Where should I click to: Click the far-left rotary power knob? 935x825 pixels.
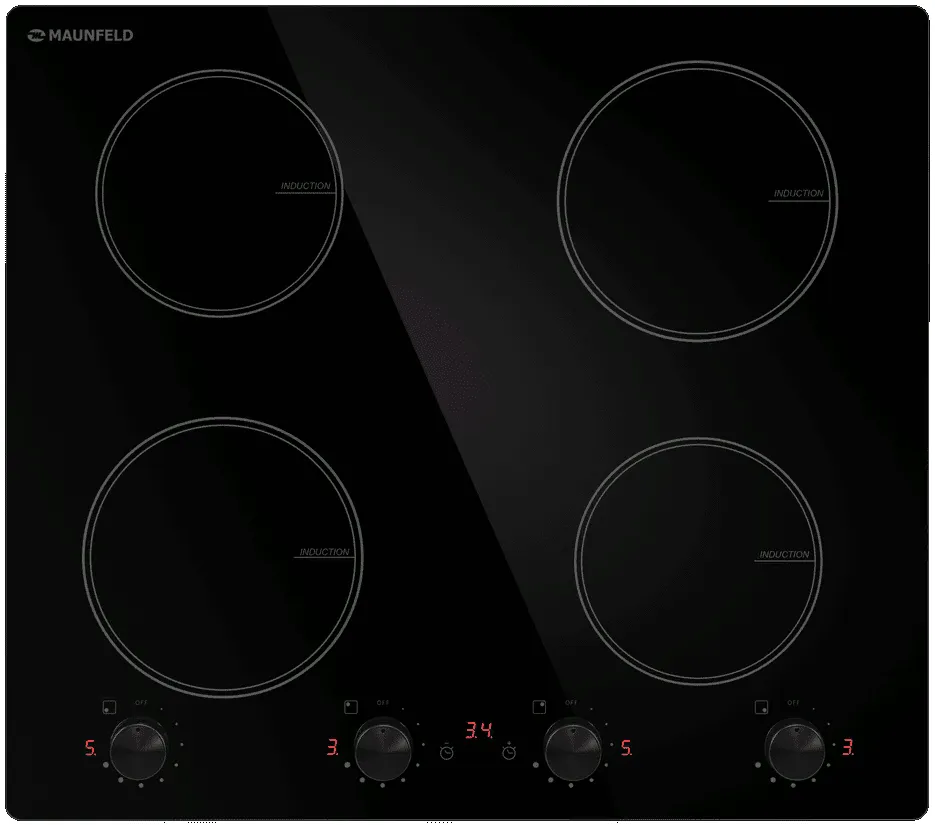point(138,746)
